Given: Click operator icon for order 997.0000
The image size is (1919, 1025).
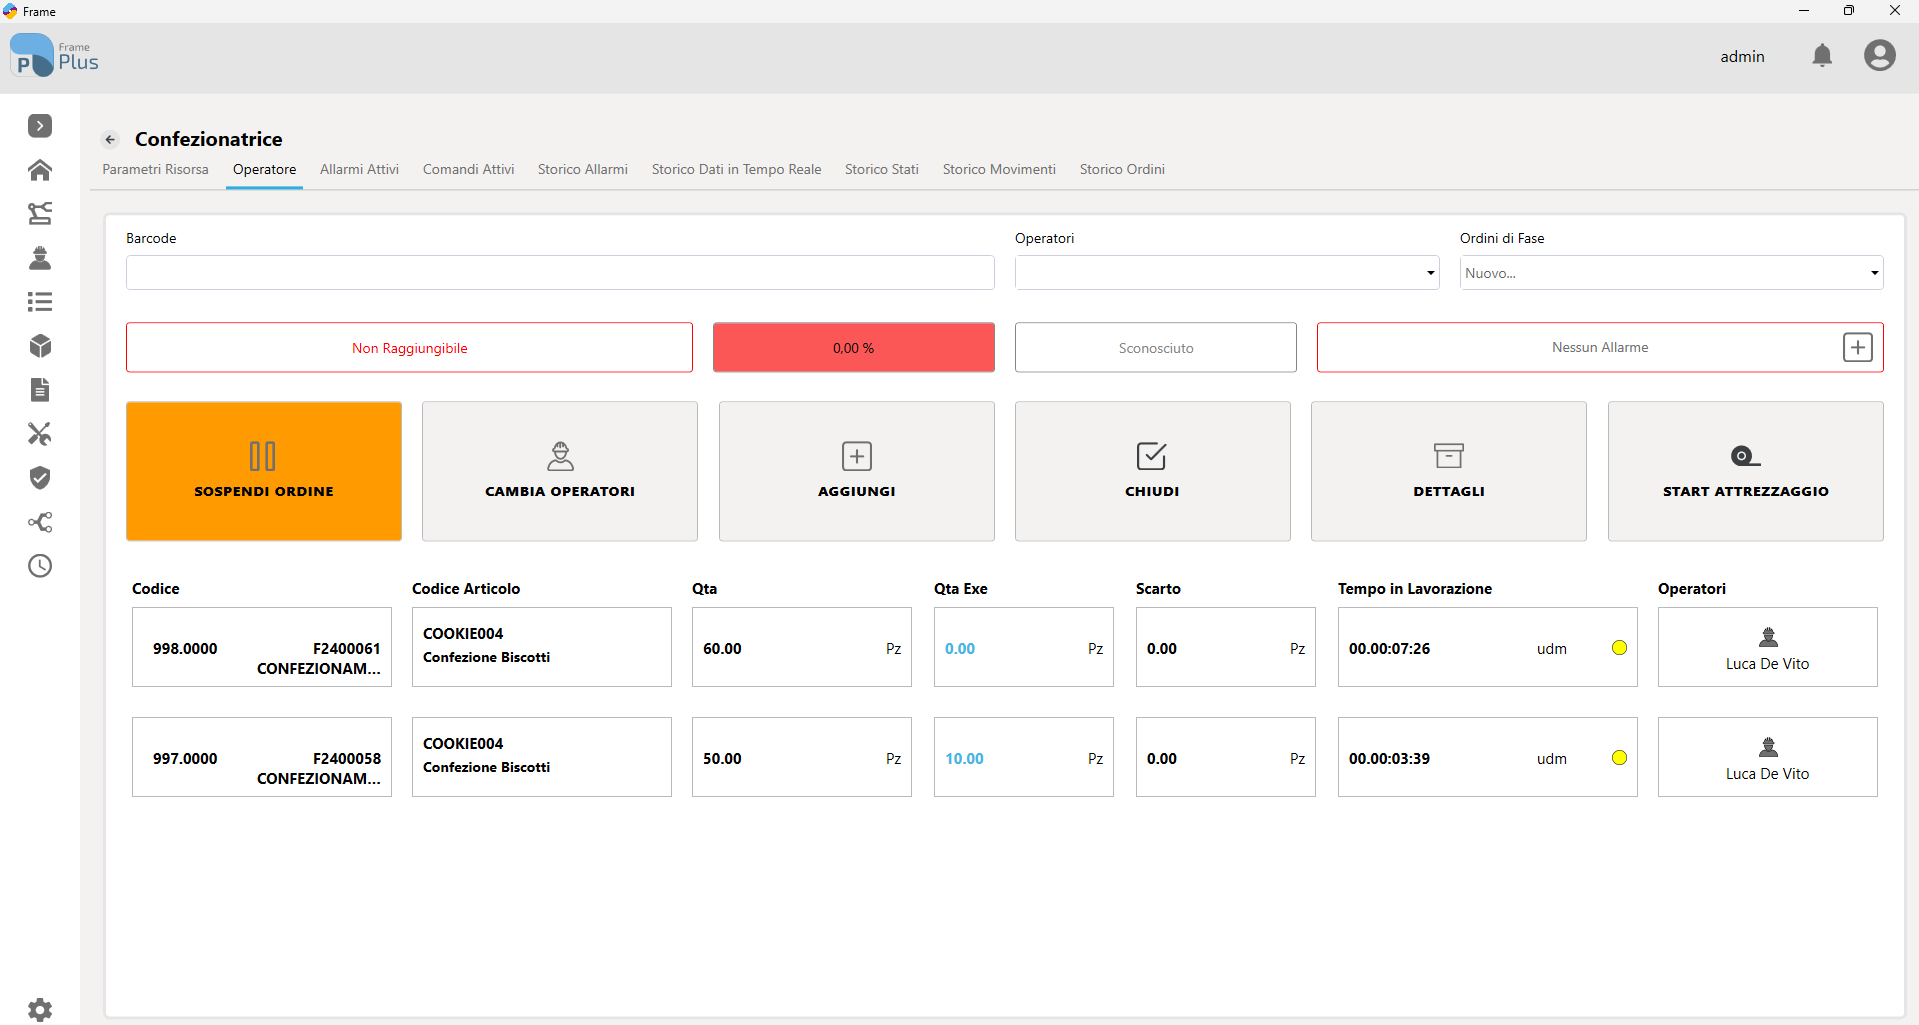Looking at the screenshot, I should pyautogui.click(x=1768, y=747).
